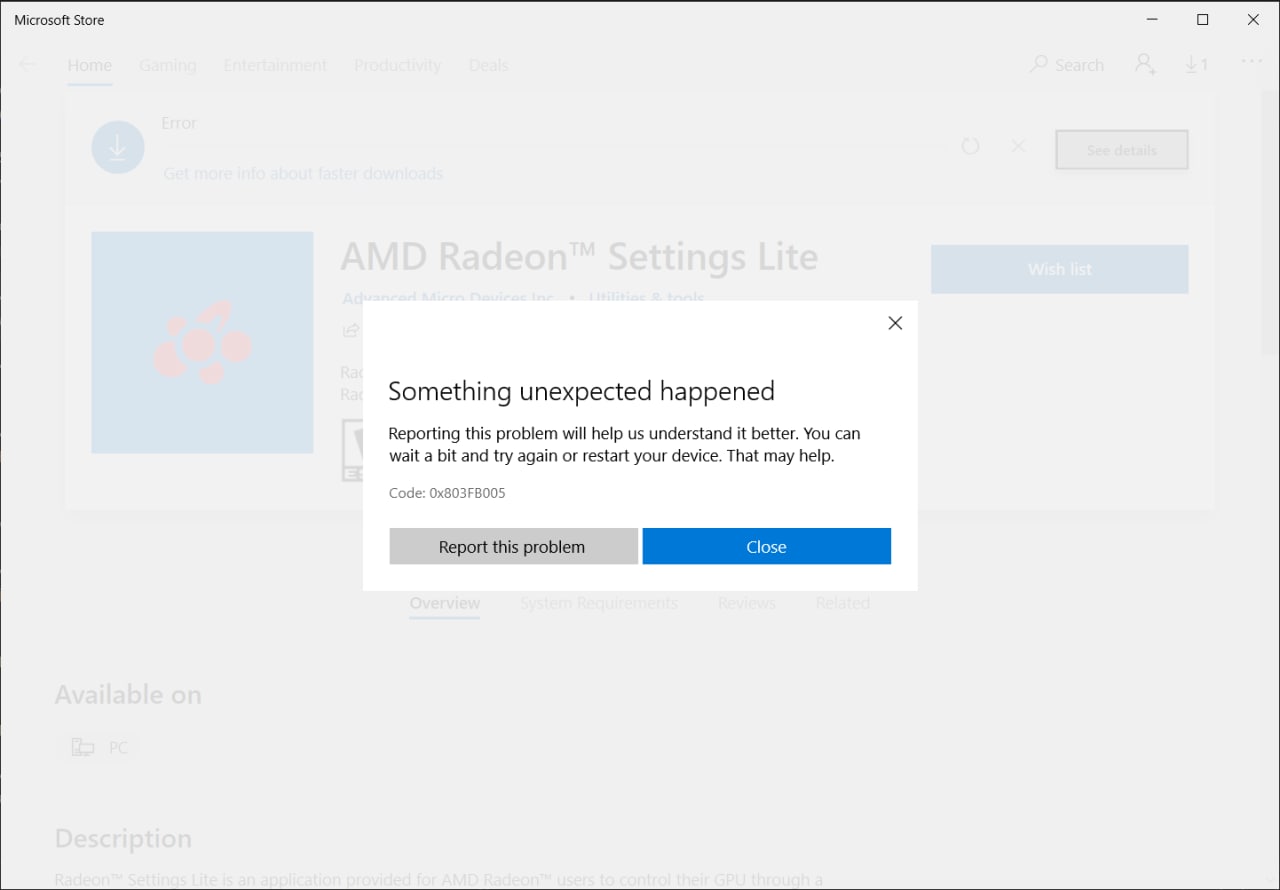Click the Error status text
This screenshot has width=1280, height=890.
click(x=179, y=123)
